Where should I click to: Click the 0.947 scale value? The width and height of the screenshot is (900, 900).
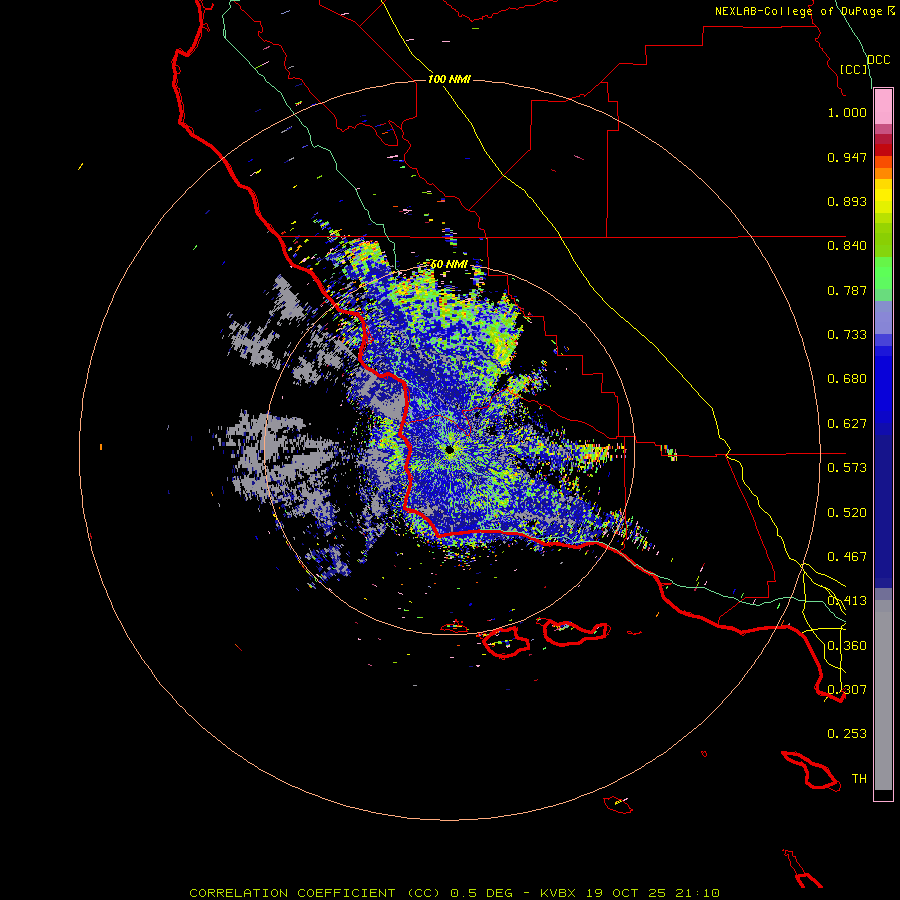click(847, 157)
